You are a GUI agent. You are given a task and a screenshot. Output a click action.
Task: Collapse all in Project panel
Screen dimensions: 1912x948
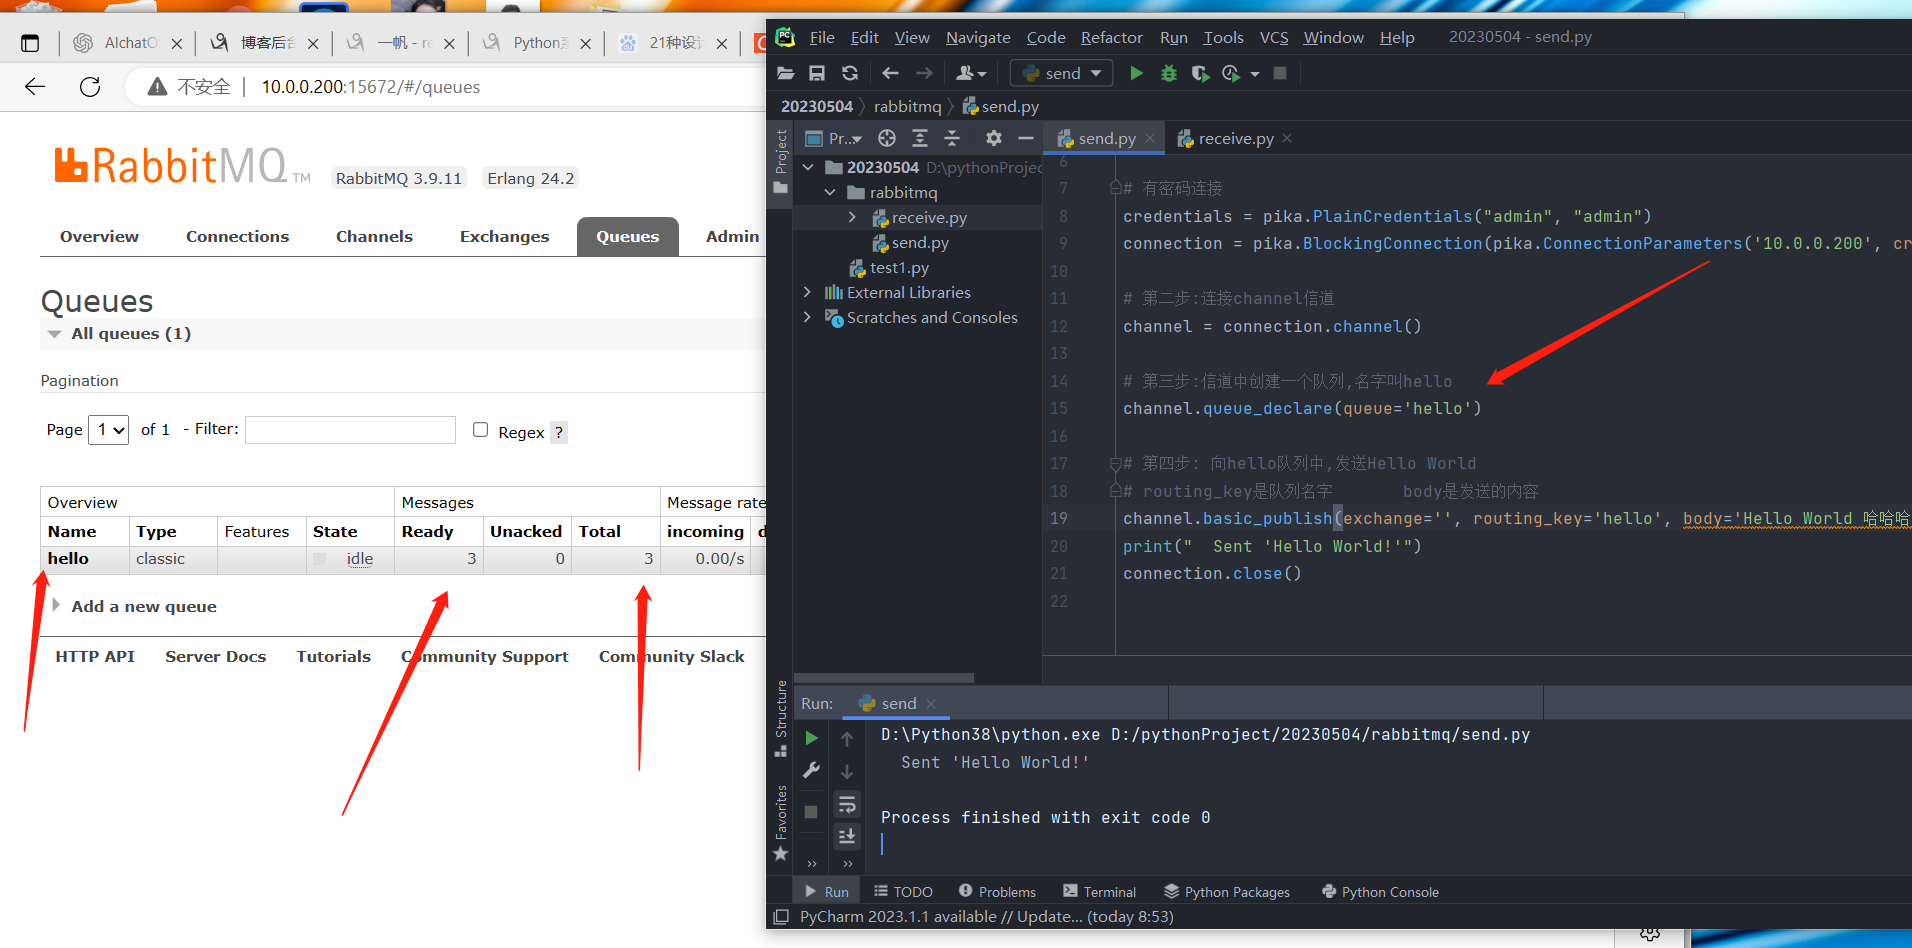pyautogui.click(x=952, y=138)
